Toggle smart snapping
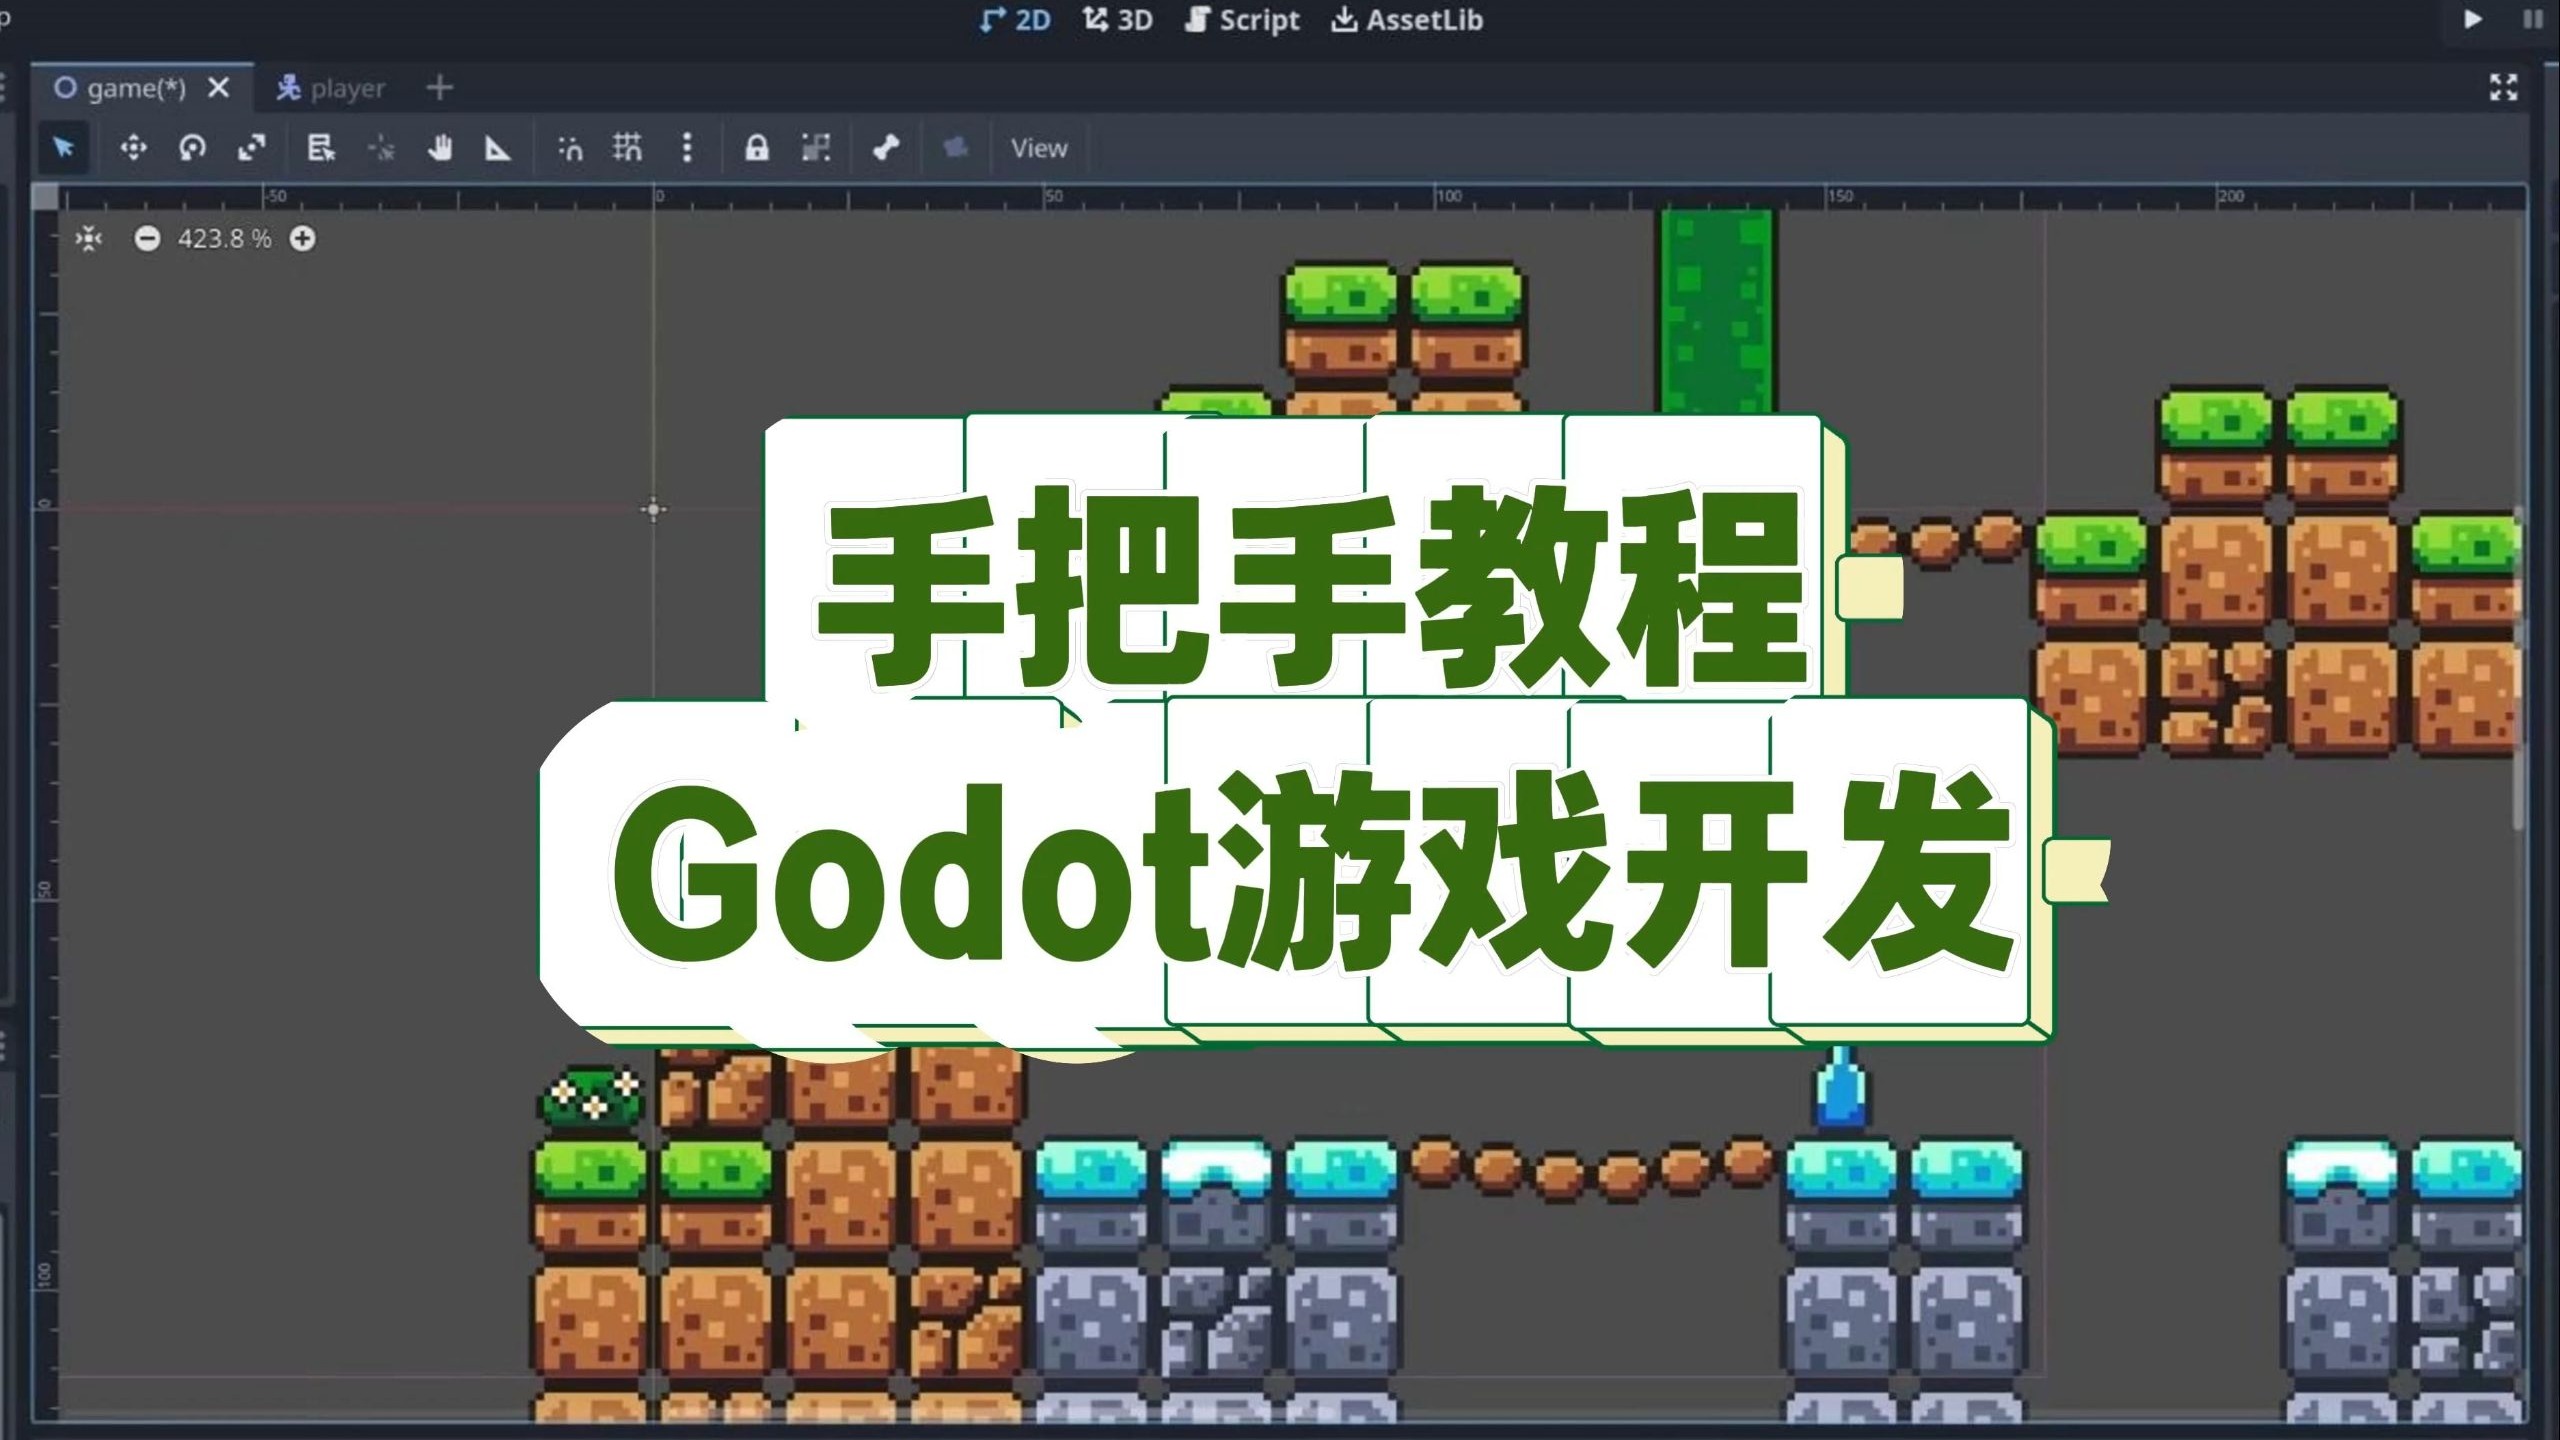This screenshot has width=2560, height=1440. [x=569, y=148]
